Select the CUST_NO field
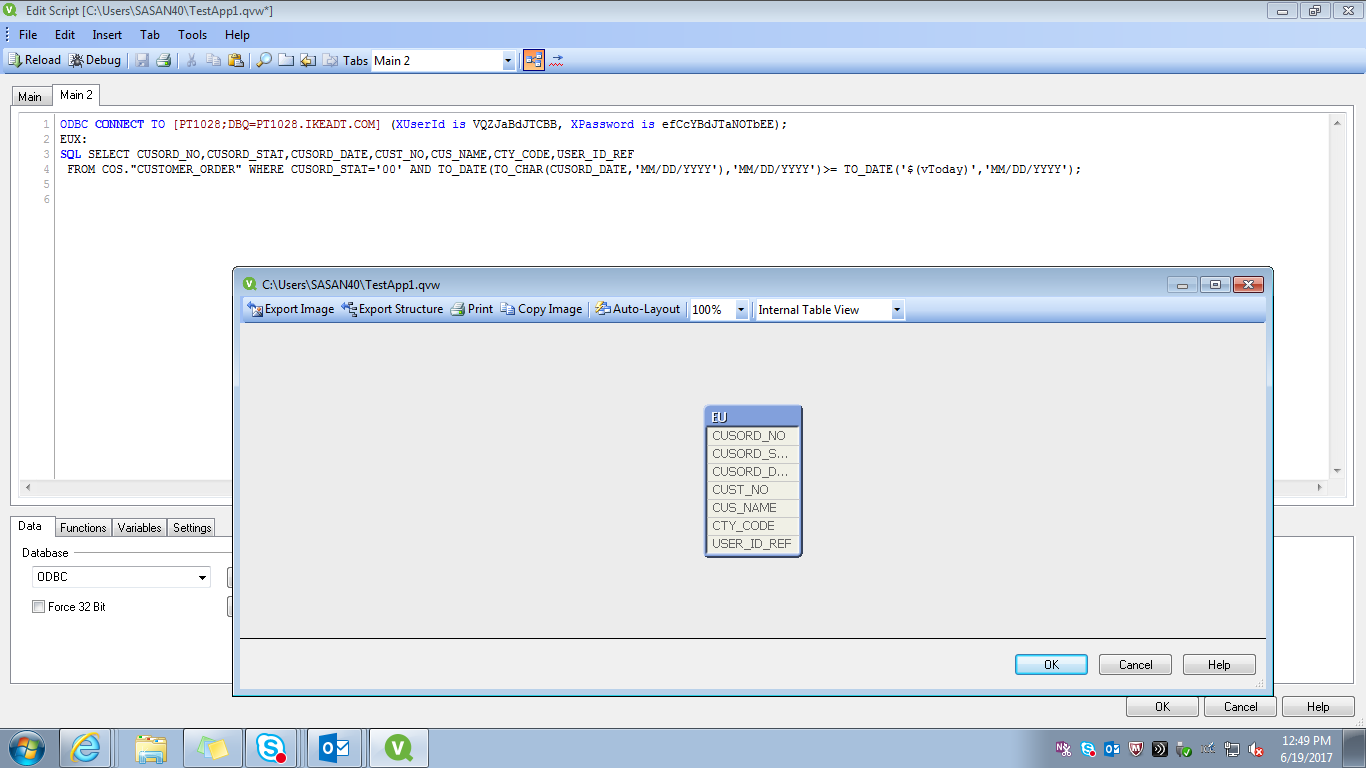This screenshot has width=1366, height=768. click(x=753, y=490)
